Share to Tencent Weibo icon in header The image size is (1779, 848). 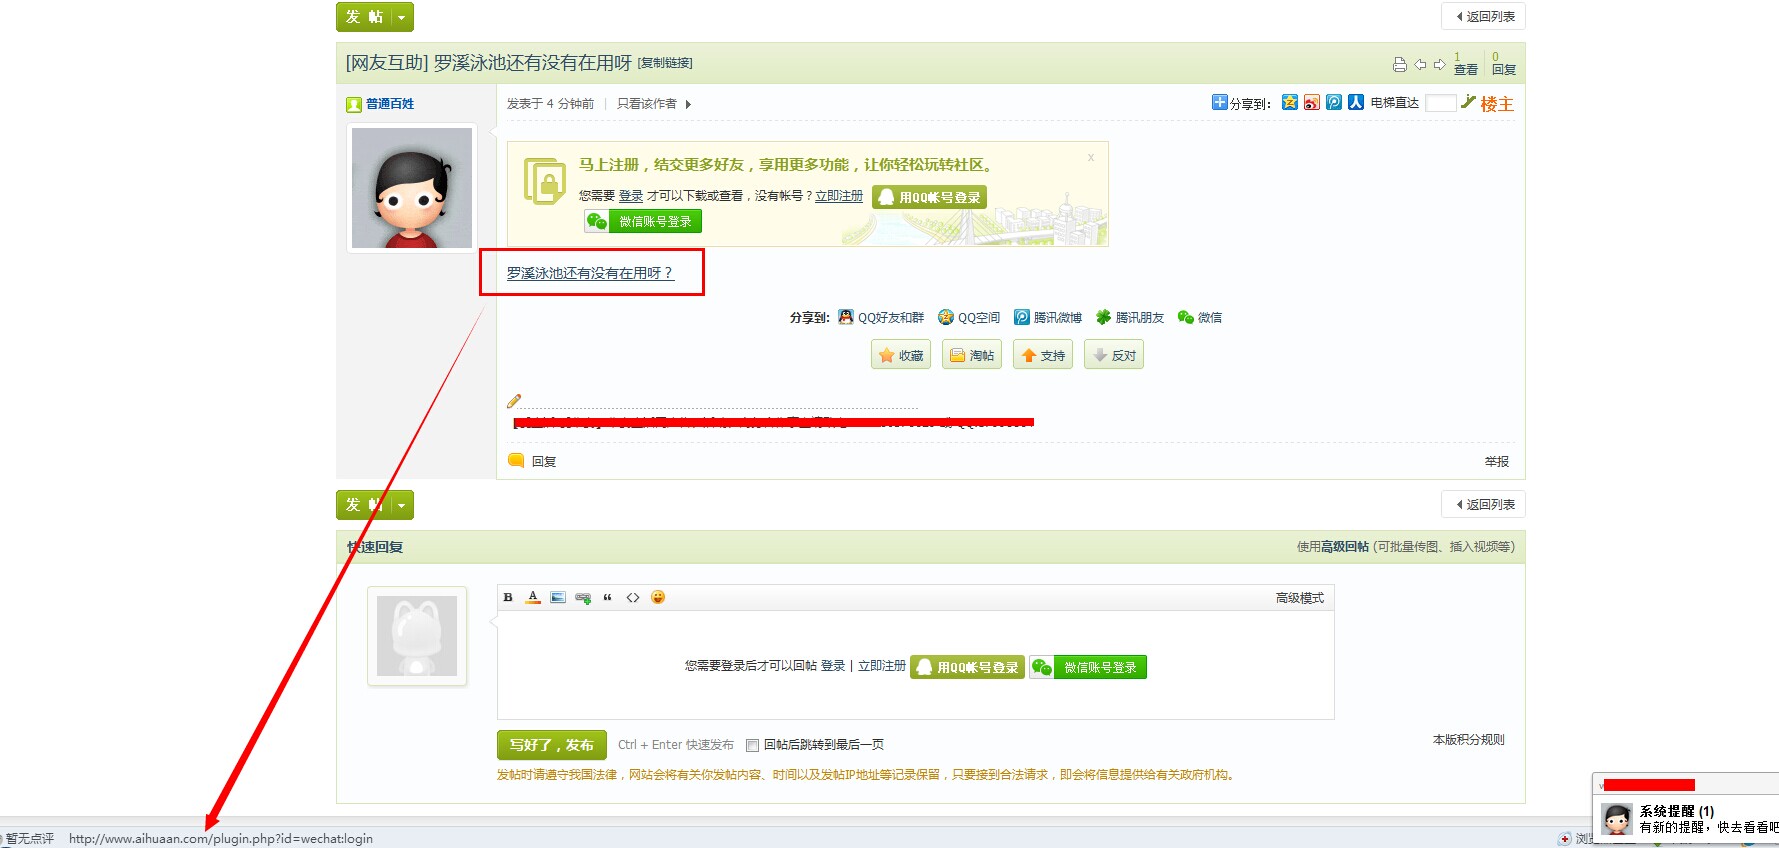(1334, 102)
